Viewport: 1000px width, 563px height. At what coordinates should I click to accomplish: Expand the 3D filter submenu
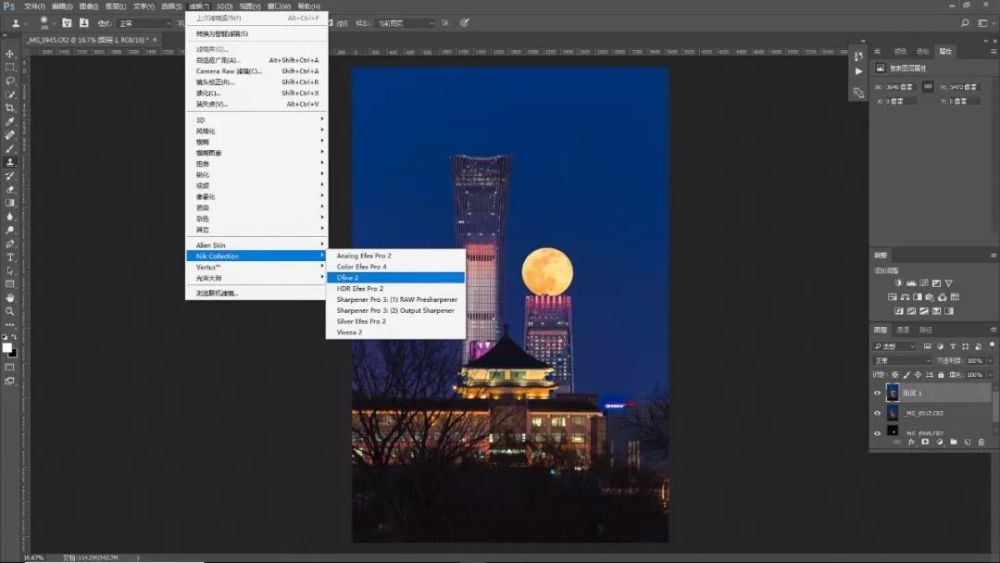coord(256,120)
